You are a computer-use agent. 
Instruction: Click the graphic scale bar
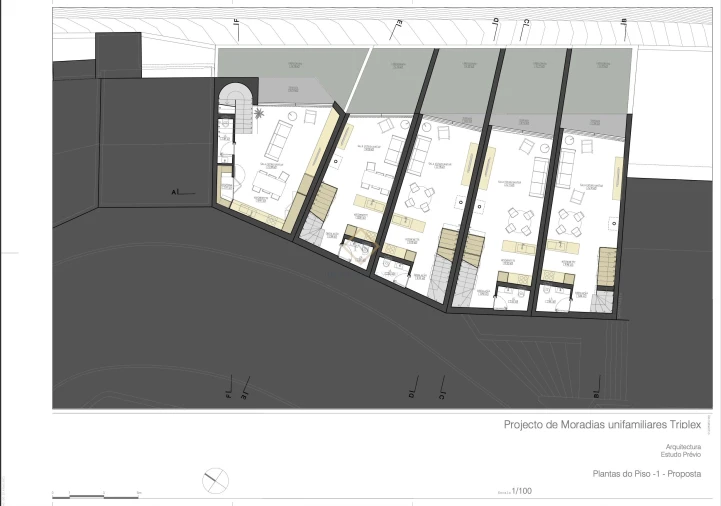pyautogui.click(x=94, y=493)
